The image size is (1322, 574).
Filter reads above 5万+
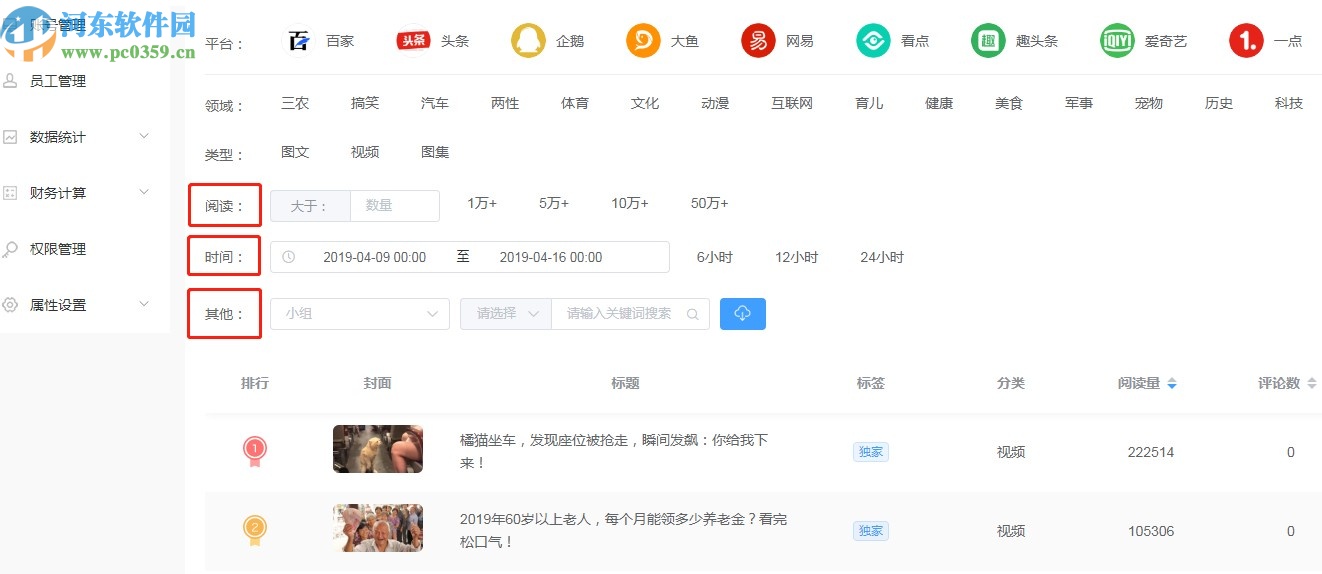[x=554, y=203]
